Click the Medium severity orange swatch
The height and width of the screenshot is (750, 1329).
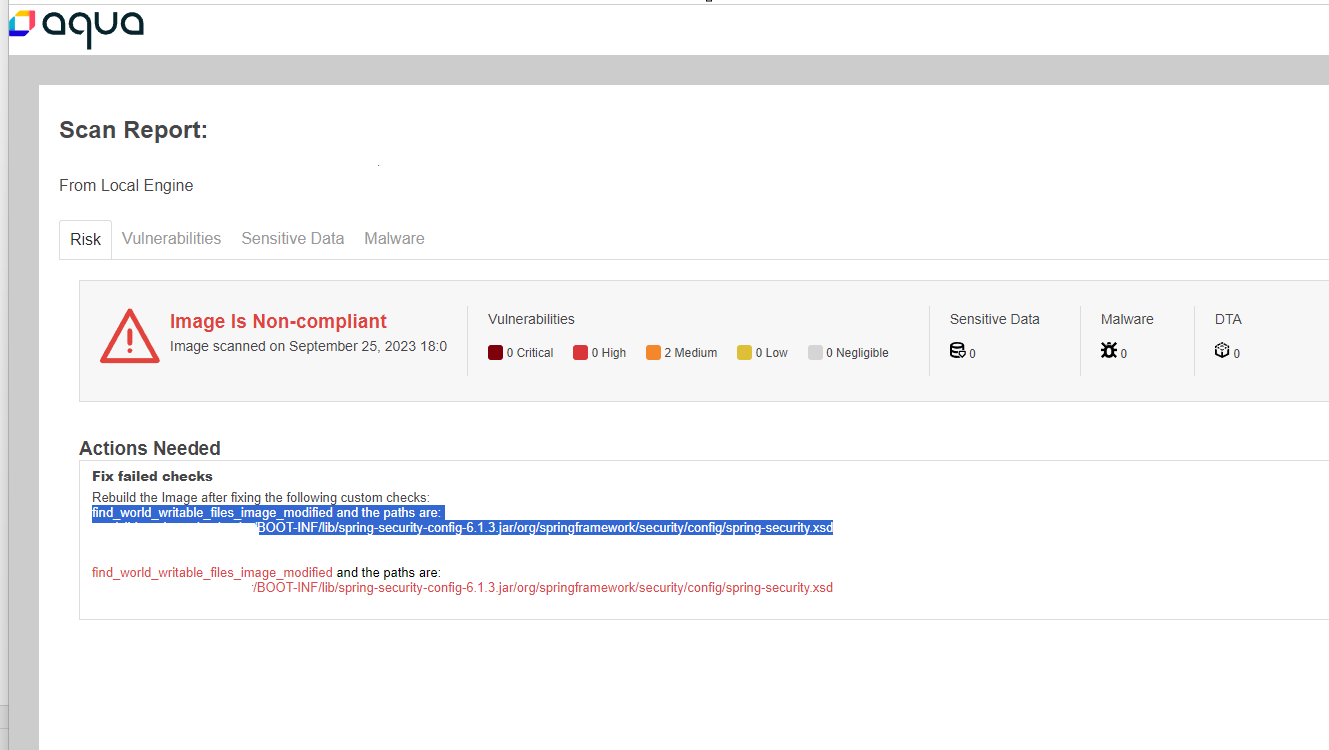click(x=653, y=352)
